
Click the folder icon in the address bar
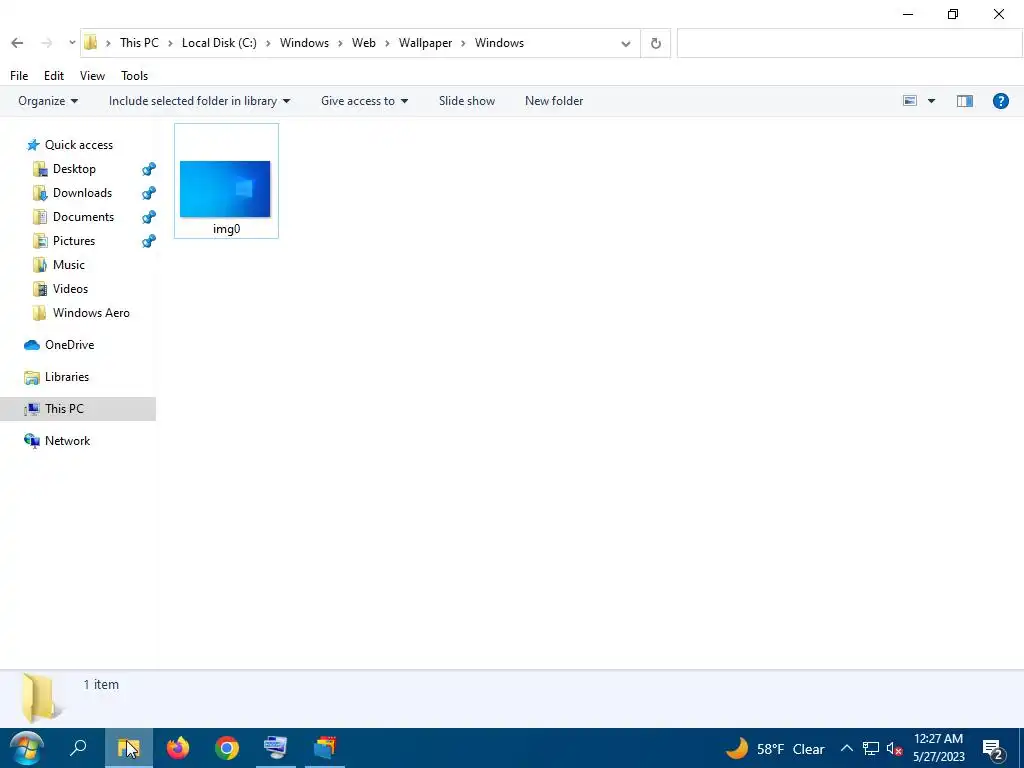91,43
